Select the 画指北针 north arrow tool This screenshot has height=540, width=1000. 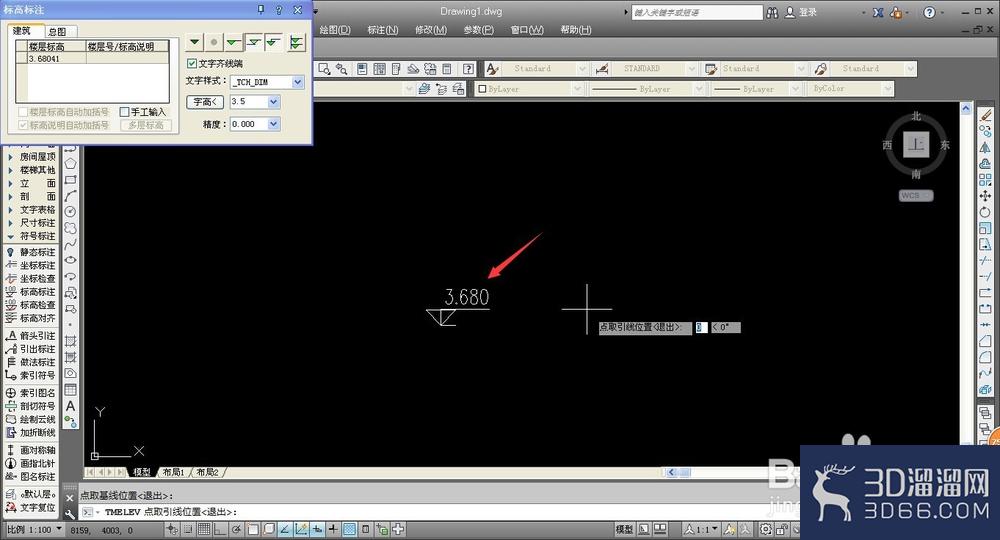click(x=31, y=463)
